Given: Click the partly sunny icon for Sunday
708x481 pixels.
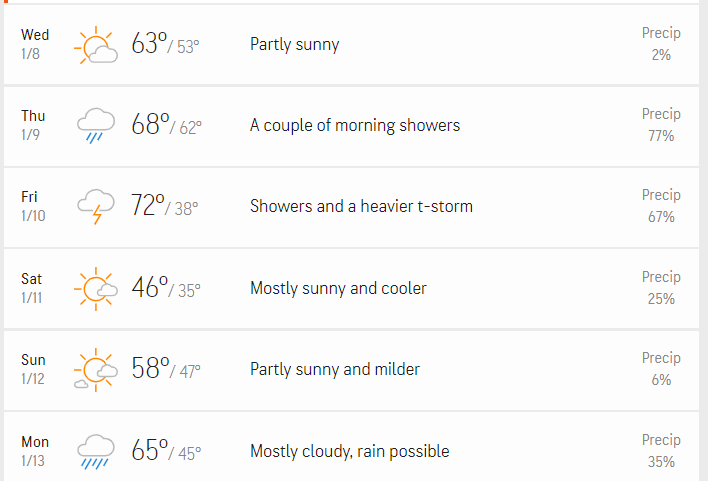Looking at the screenshot, I should 96,370.
